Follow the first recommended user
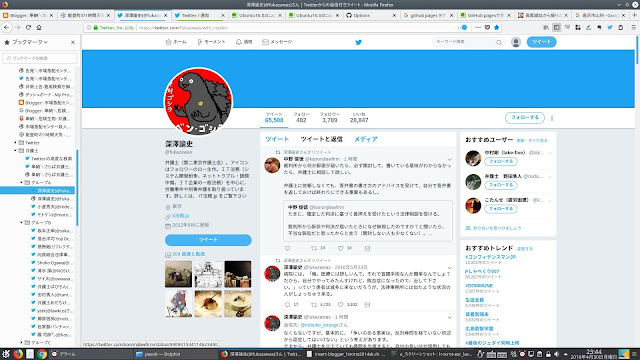The image size is (640, 360). click(x=501, y=162)
